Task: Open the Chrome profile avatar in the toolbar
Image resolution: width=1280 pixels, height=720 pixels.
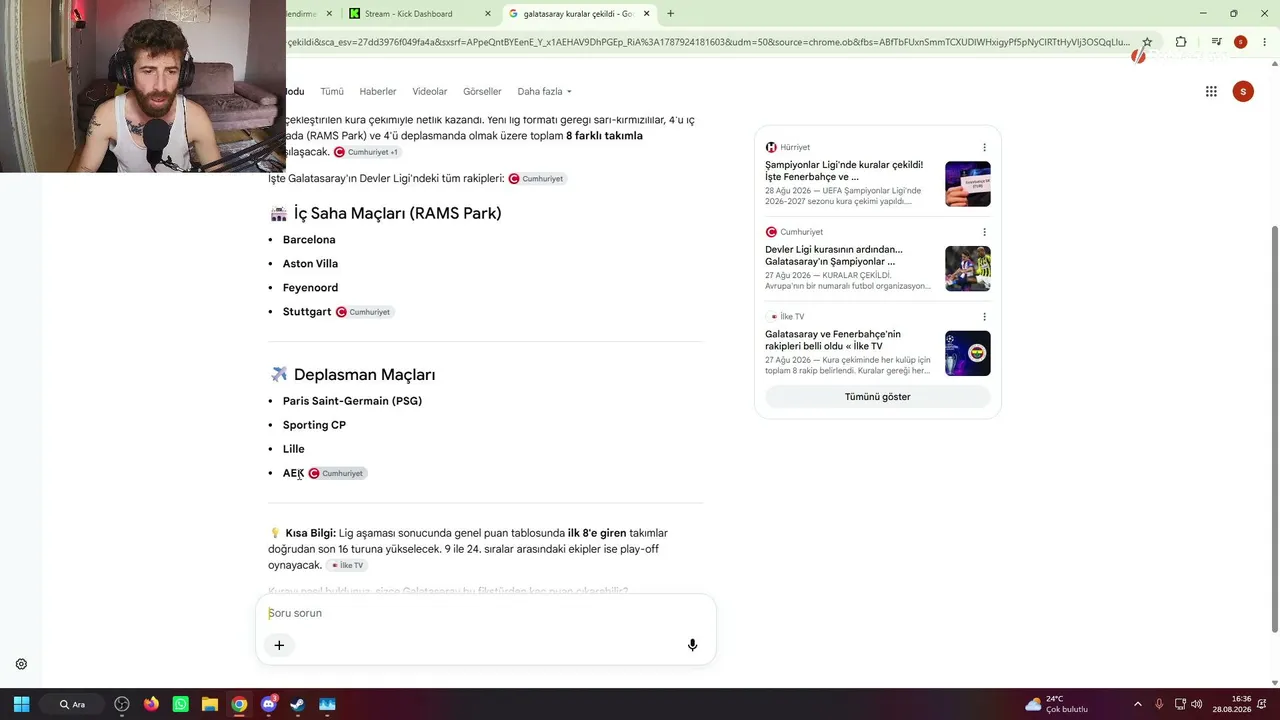Action: [1240, 42]
